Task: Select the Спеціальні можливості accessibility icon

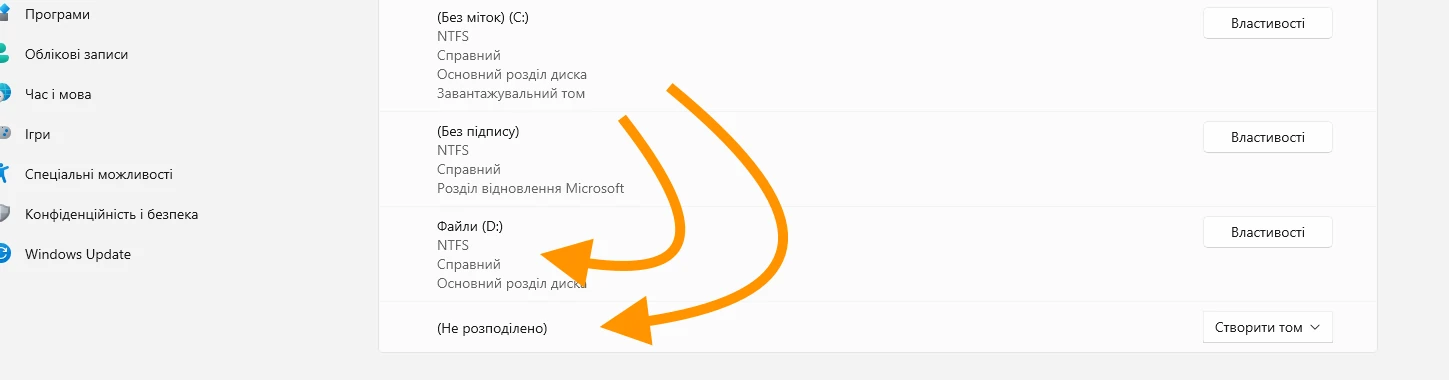Action: point(4,174)
